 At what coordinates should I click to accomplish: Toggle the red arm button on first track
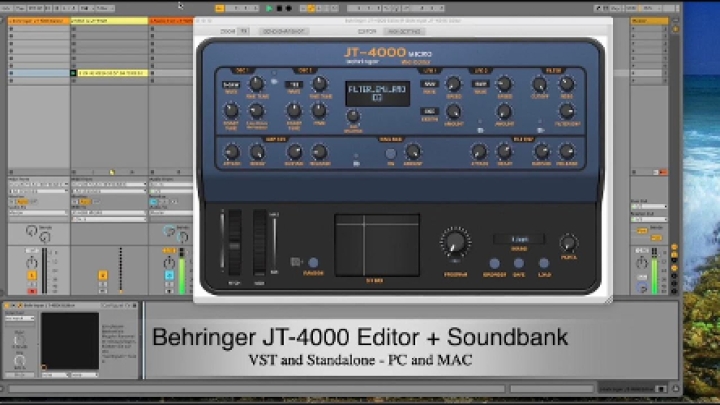[32, 291]
